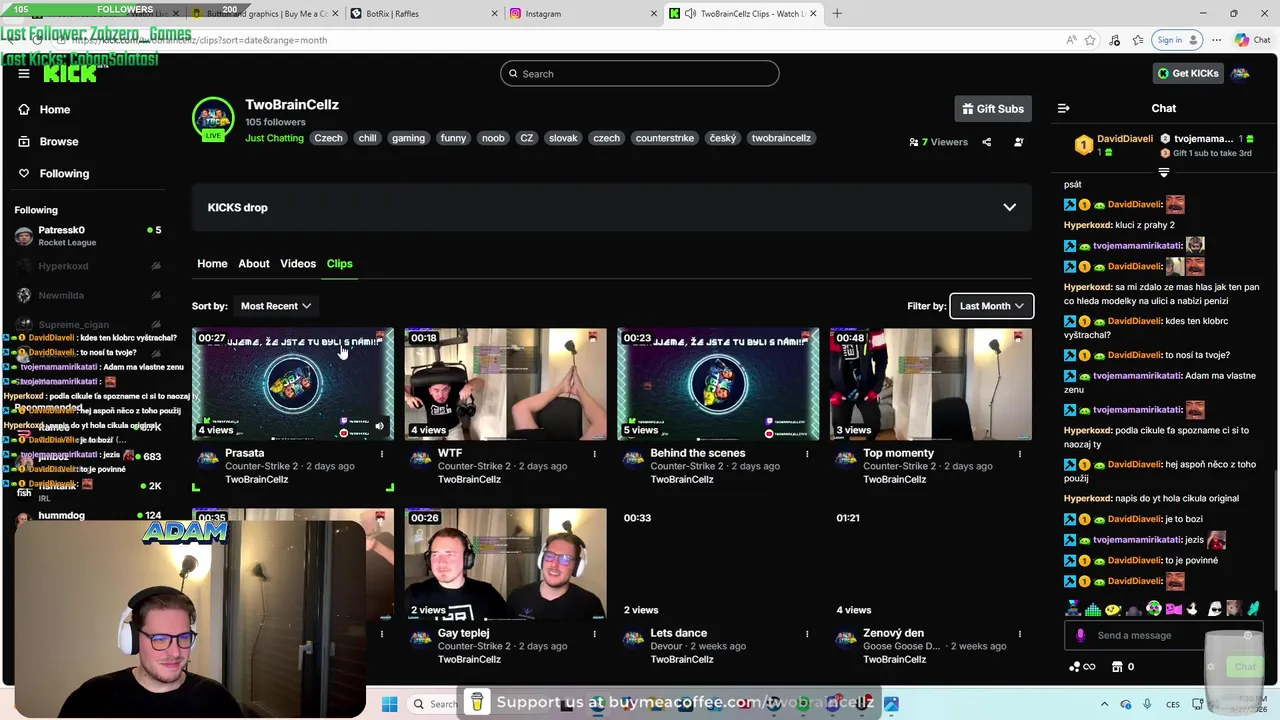Click the Gift Subs button

point(992,109)
